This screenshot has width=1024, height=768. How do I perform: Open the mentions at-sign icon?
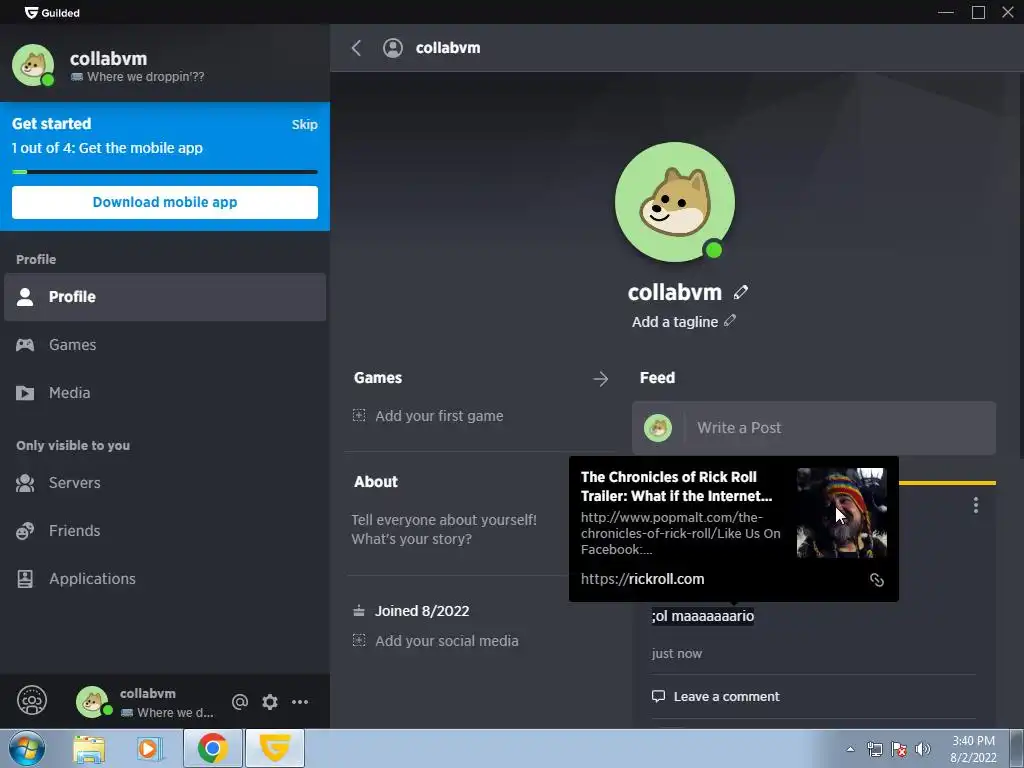240,701
